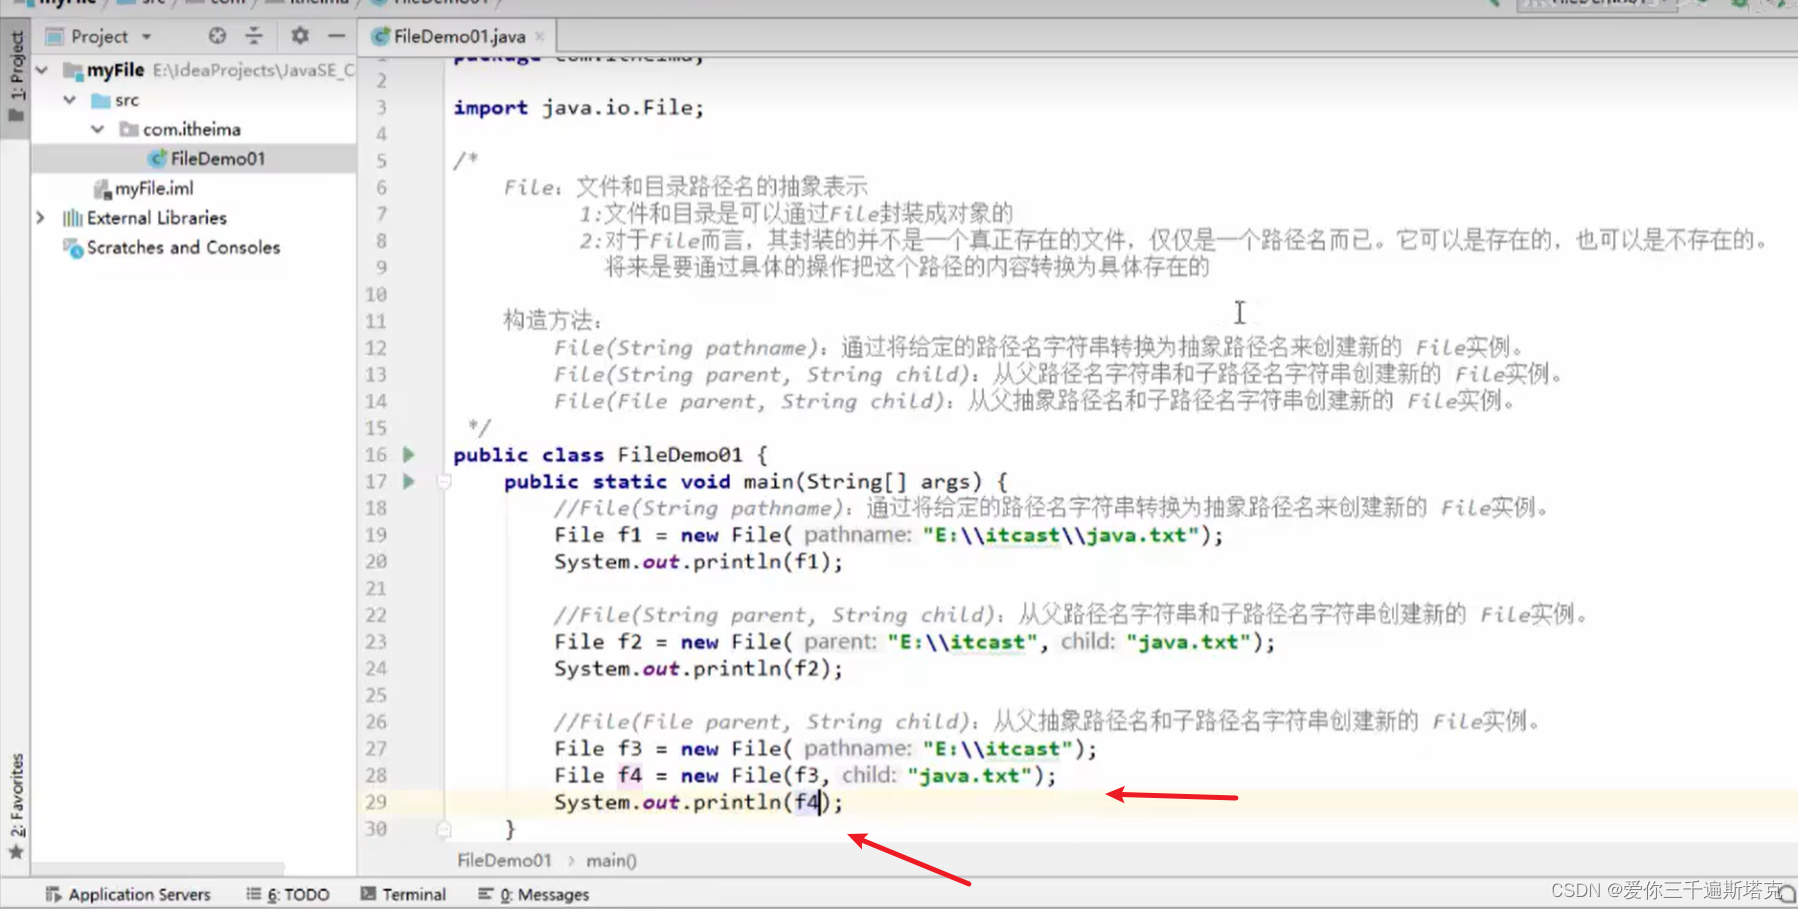Screen dimensions: 1798x909
Task: Open Project panel settings gear
Action: [299, 36]
